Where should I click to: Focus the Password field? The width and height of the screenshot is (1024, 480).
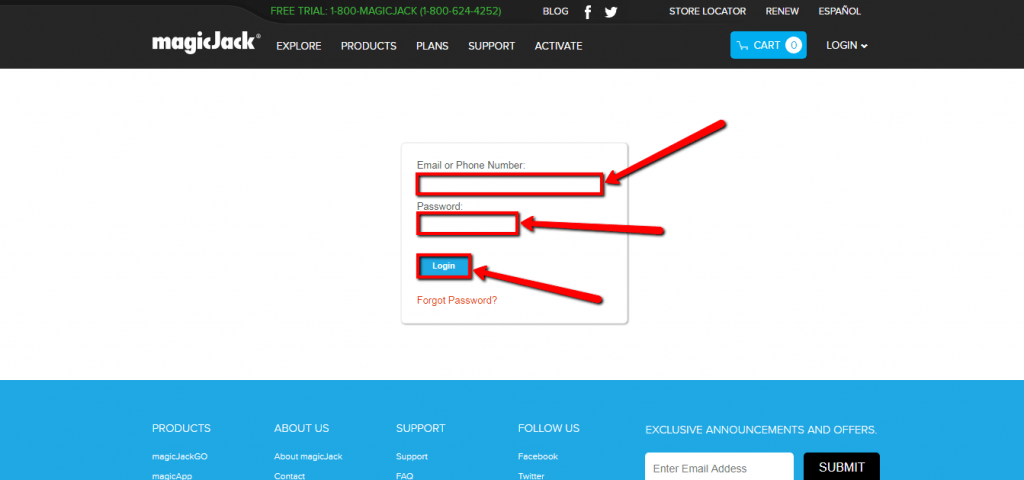point(468,225)
